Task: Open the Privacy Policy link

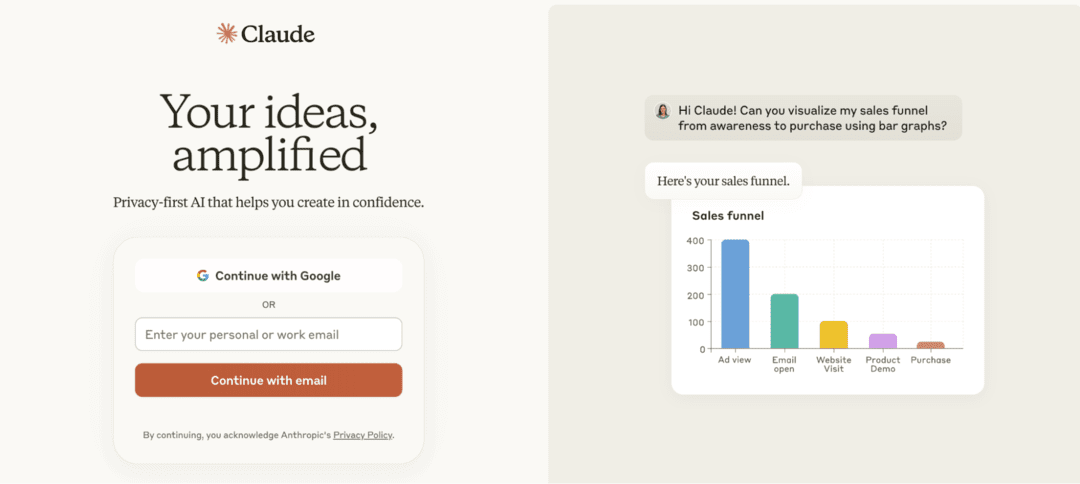Action: coord(362,435)
